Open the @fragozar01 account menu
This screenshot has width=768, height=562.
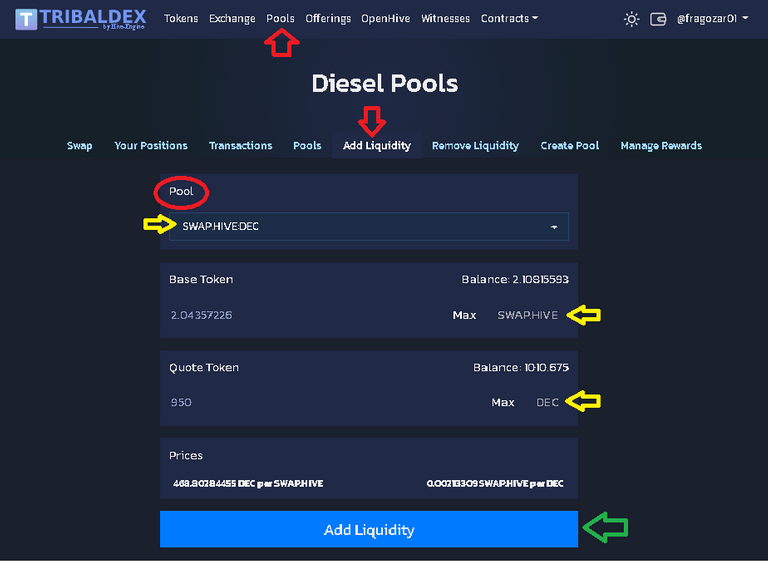coord(712,19)
